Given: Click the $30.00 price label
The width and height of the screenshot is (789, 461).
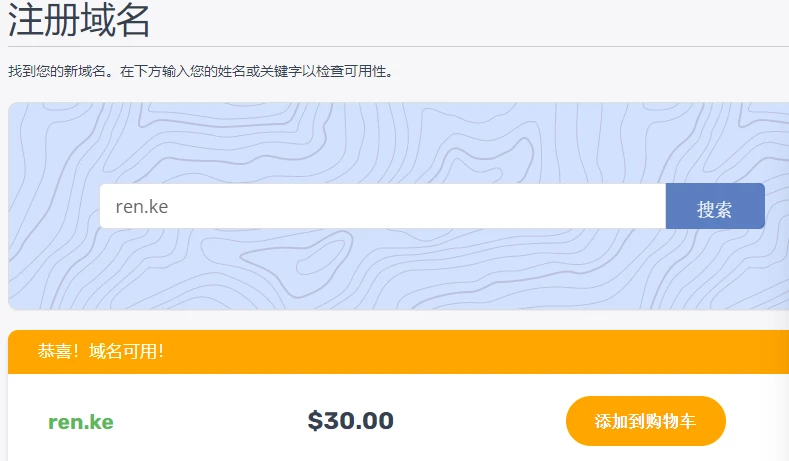Looking at the screenshot, I should 350,421.
